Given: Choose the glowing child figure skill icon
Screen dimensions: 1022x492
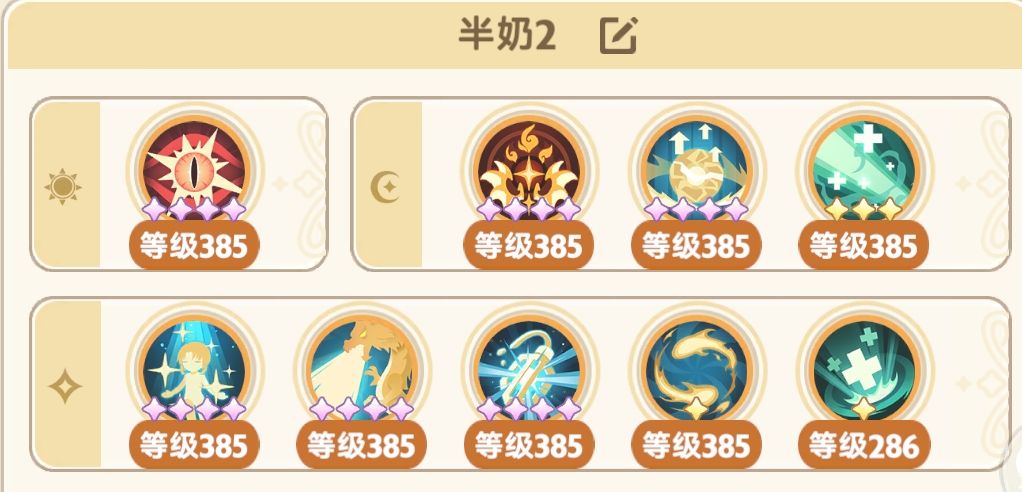Looking at the screenshot, I should click(x=194, y=369).
